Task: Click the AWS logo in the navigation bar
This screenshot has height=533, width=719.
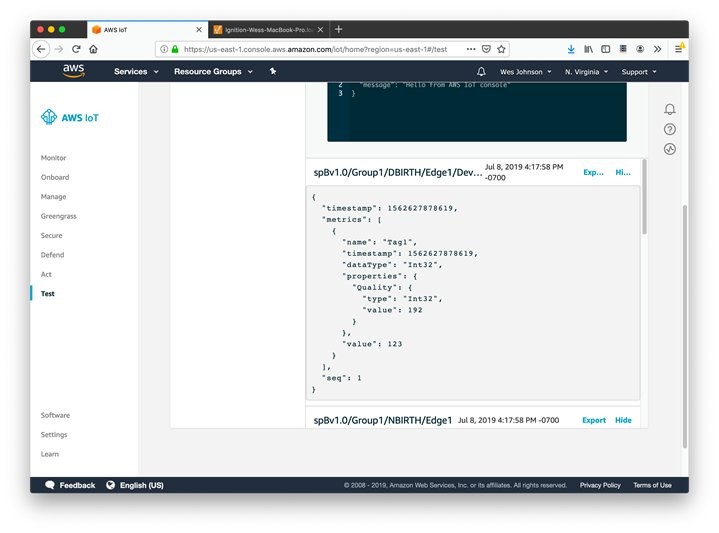Action: (x=74, y=71)
